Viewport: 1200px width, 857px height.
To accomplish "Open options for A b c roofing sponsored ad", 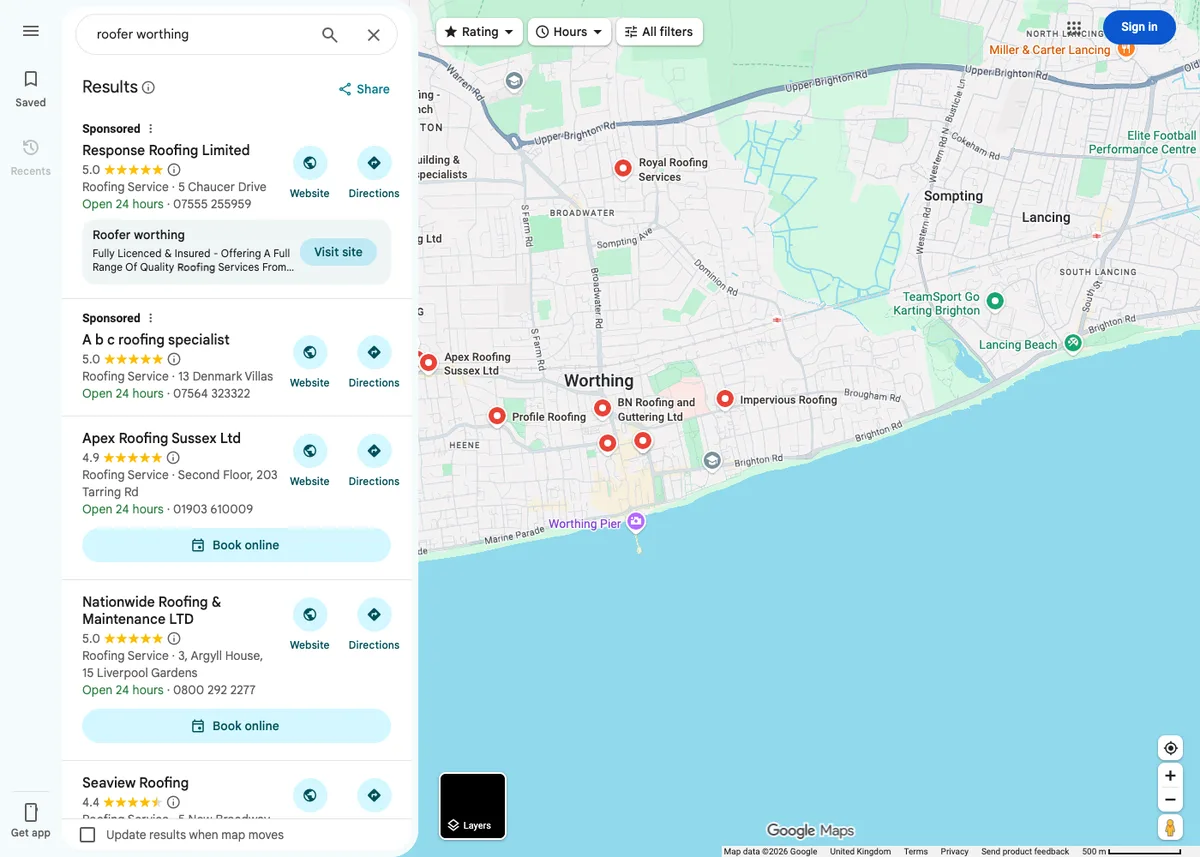I will (151, 318).
